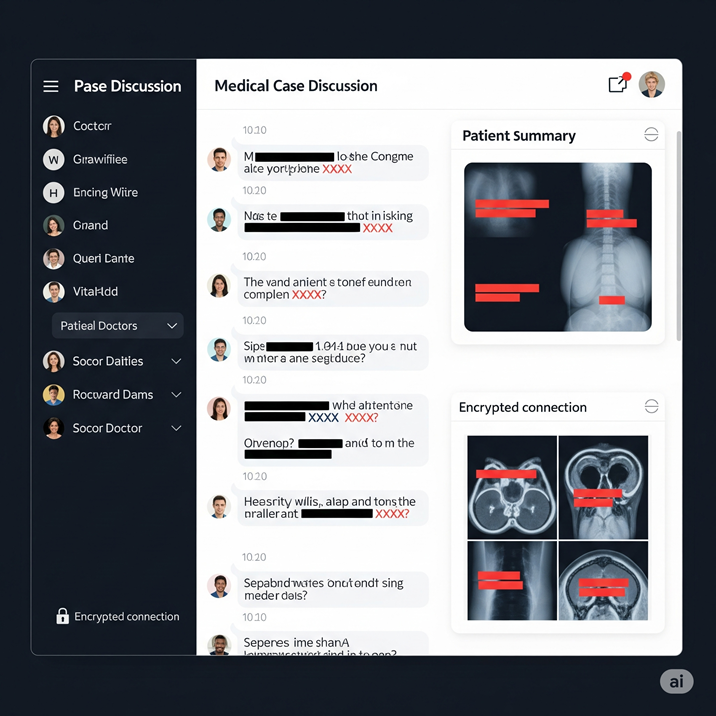This screenshot has width=716, height=716.
Task: Expand the Rocvard Dams chevron
Action: tap(176, 395)
